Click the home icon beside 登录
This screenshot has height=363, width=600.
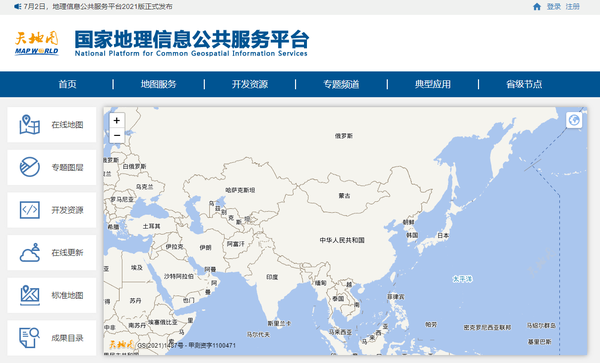[x=537, y=7]
